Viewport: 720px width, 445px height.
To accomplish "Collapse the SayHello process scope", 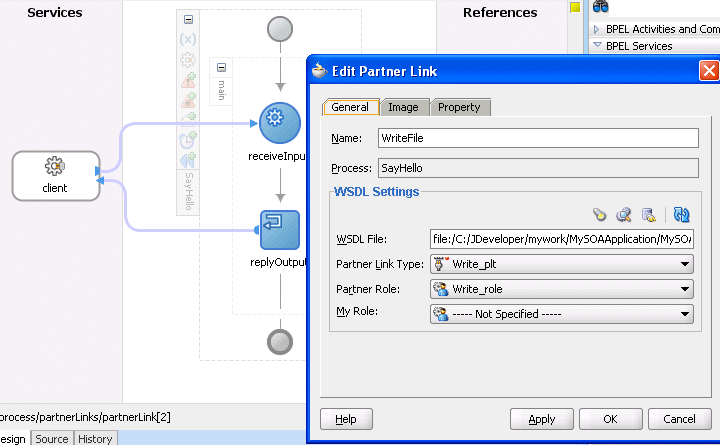I will [x=188, y=19].
